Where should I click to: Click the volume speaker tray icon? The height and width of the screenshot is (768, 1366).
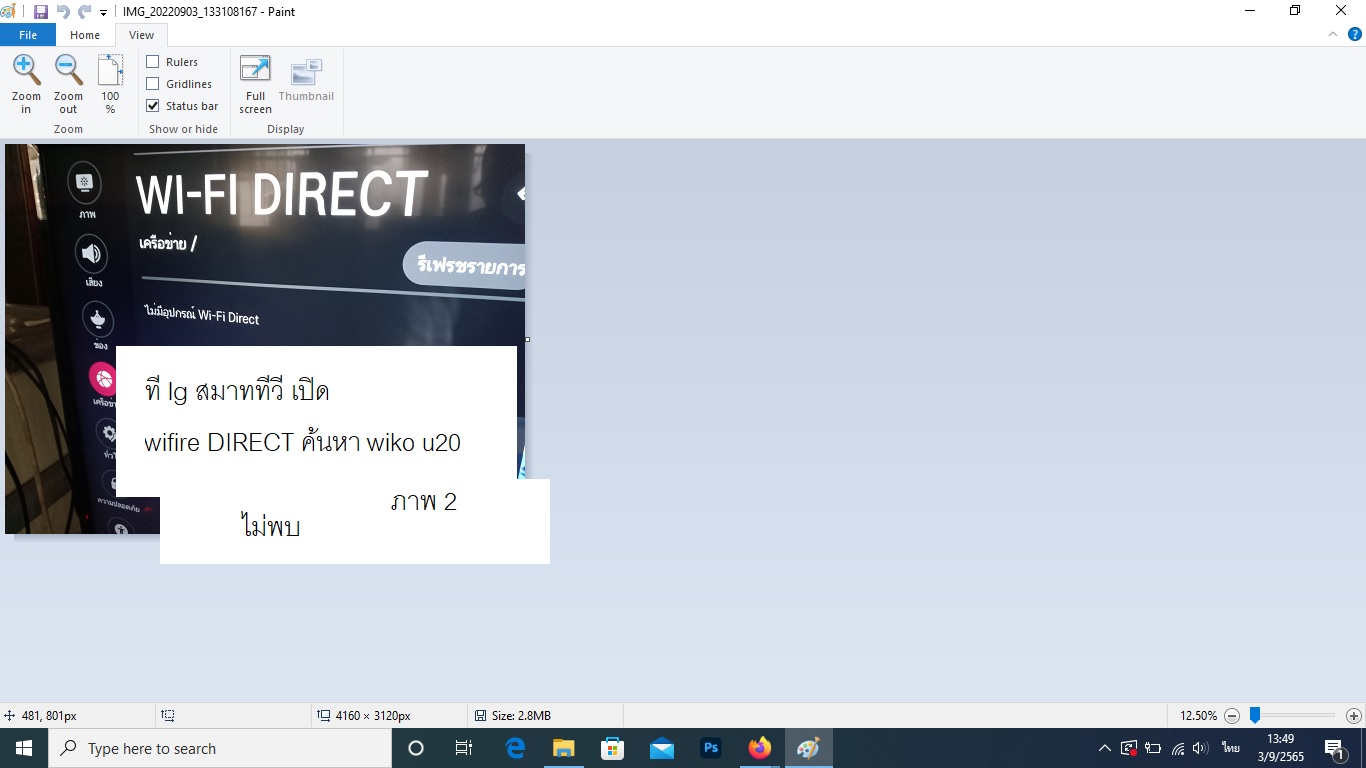click(1201, 748)
